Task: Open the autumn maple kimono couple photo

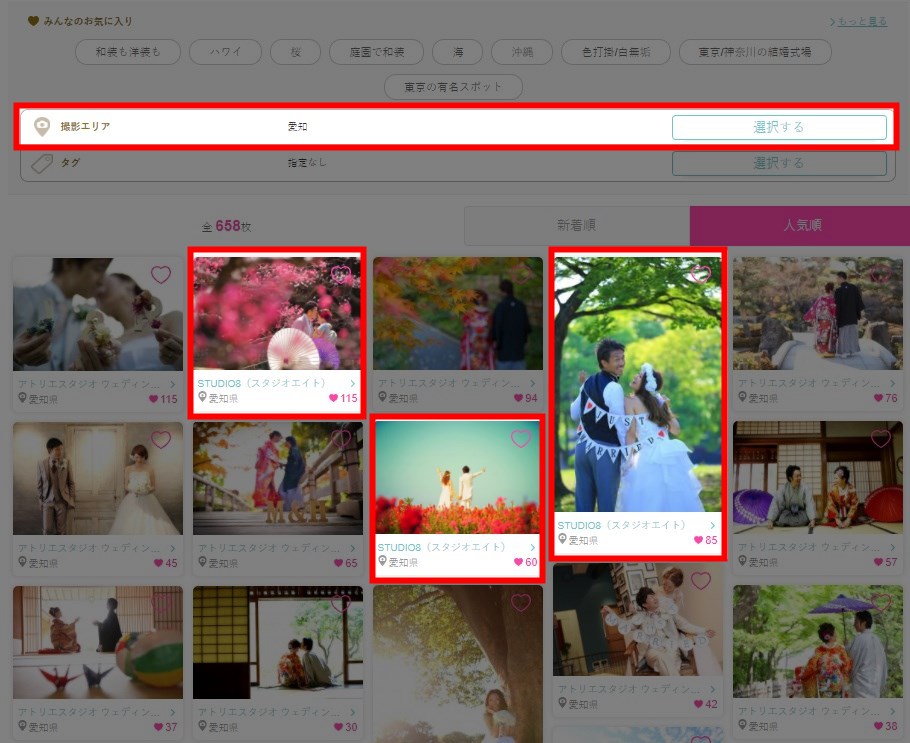Action: click(x=458, y=313)
